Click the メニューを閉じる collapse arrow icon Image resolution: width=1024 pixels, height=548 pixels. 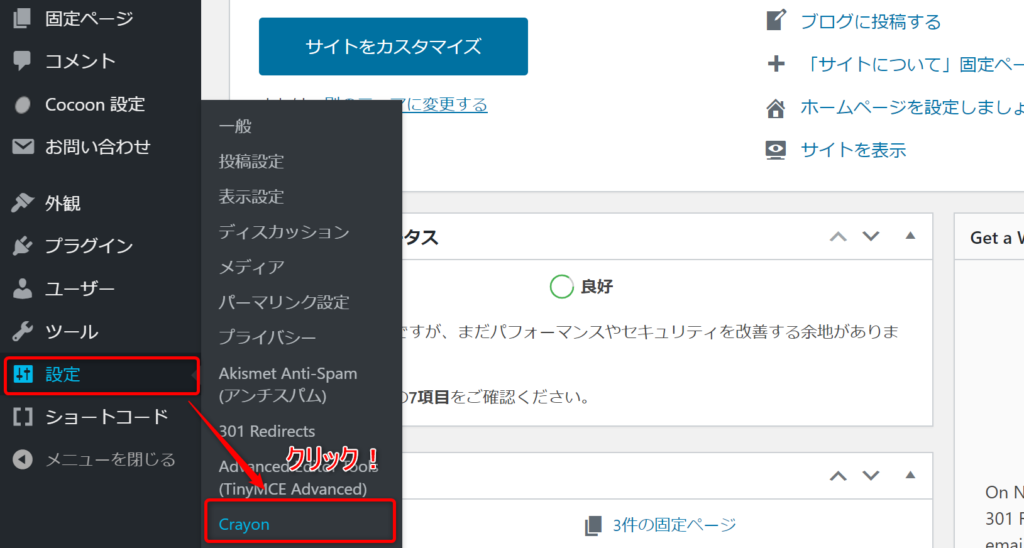click(x=22, y=460)
